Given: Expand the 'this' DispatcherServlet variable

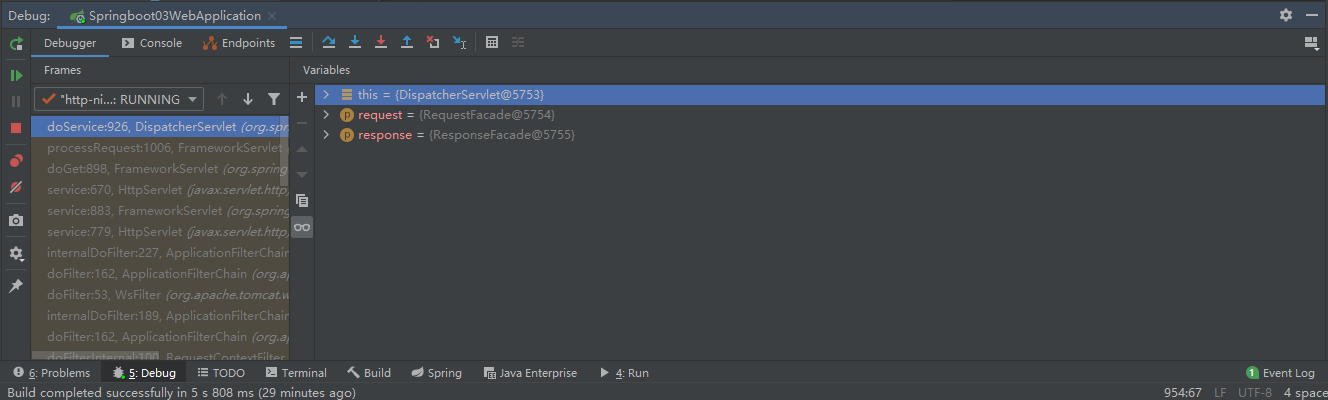Looking at the screenshot, I should click(x=325, y=94).
